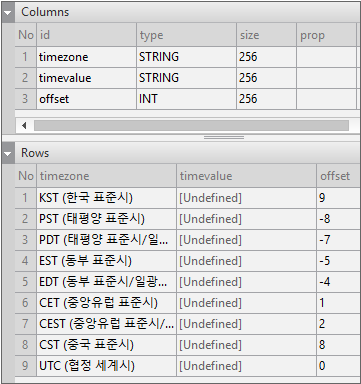Click the CST (중국 표준시) cell
Screen dimensions: 361x384
(106, 345)
